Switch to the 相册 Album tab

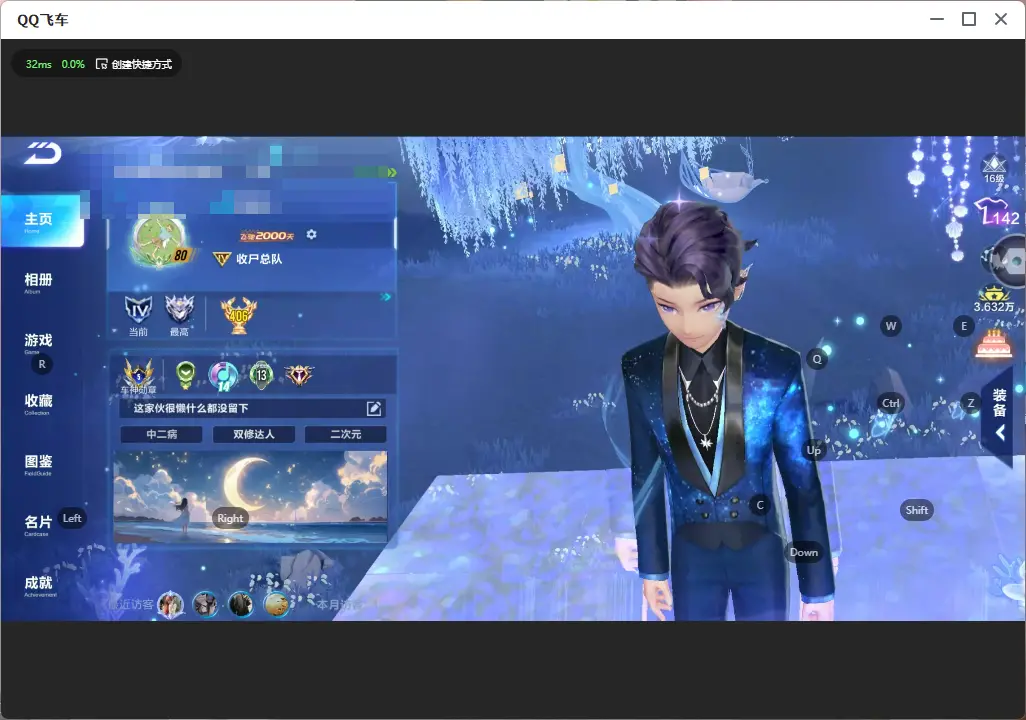pos(38,282)
